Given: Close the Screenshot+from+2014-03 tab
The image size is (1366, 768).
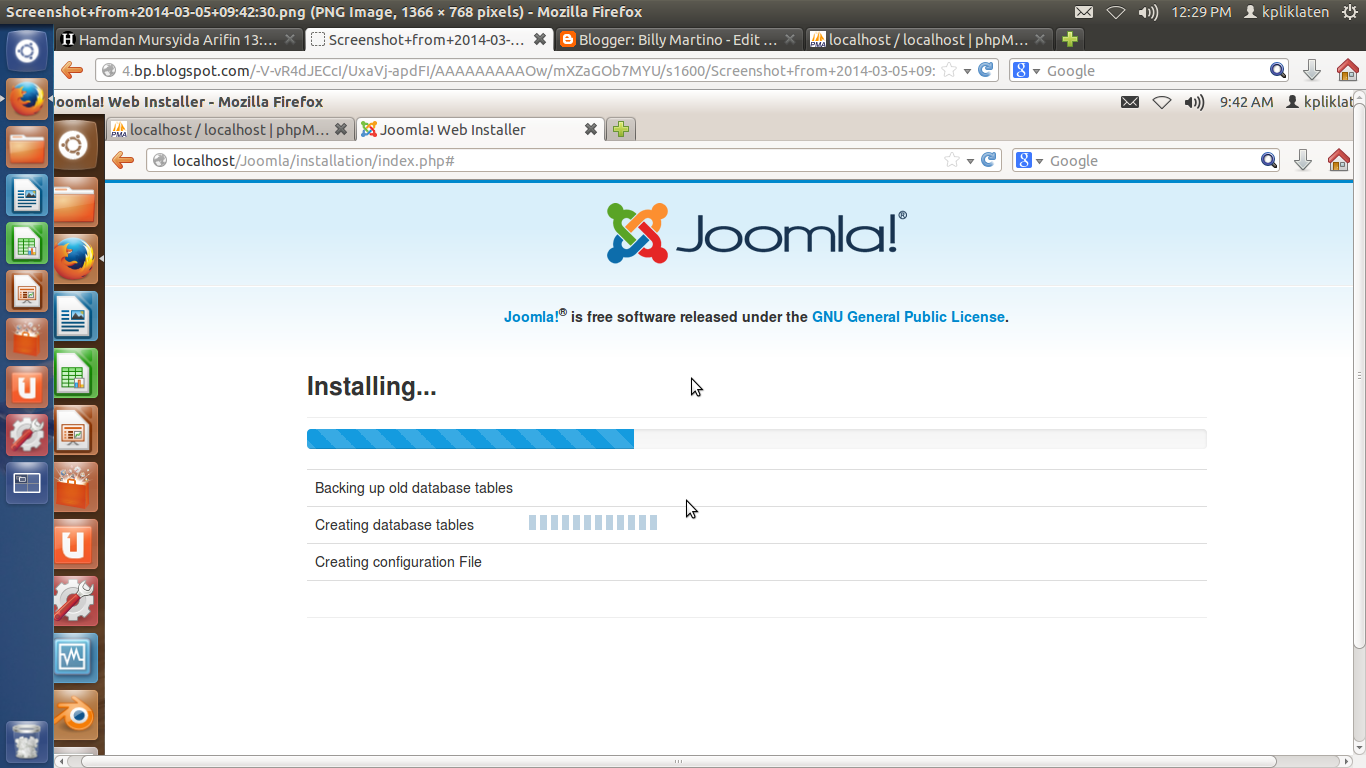Looking at the screenshot, I should (x=539, y=40).
